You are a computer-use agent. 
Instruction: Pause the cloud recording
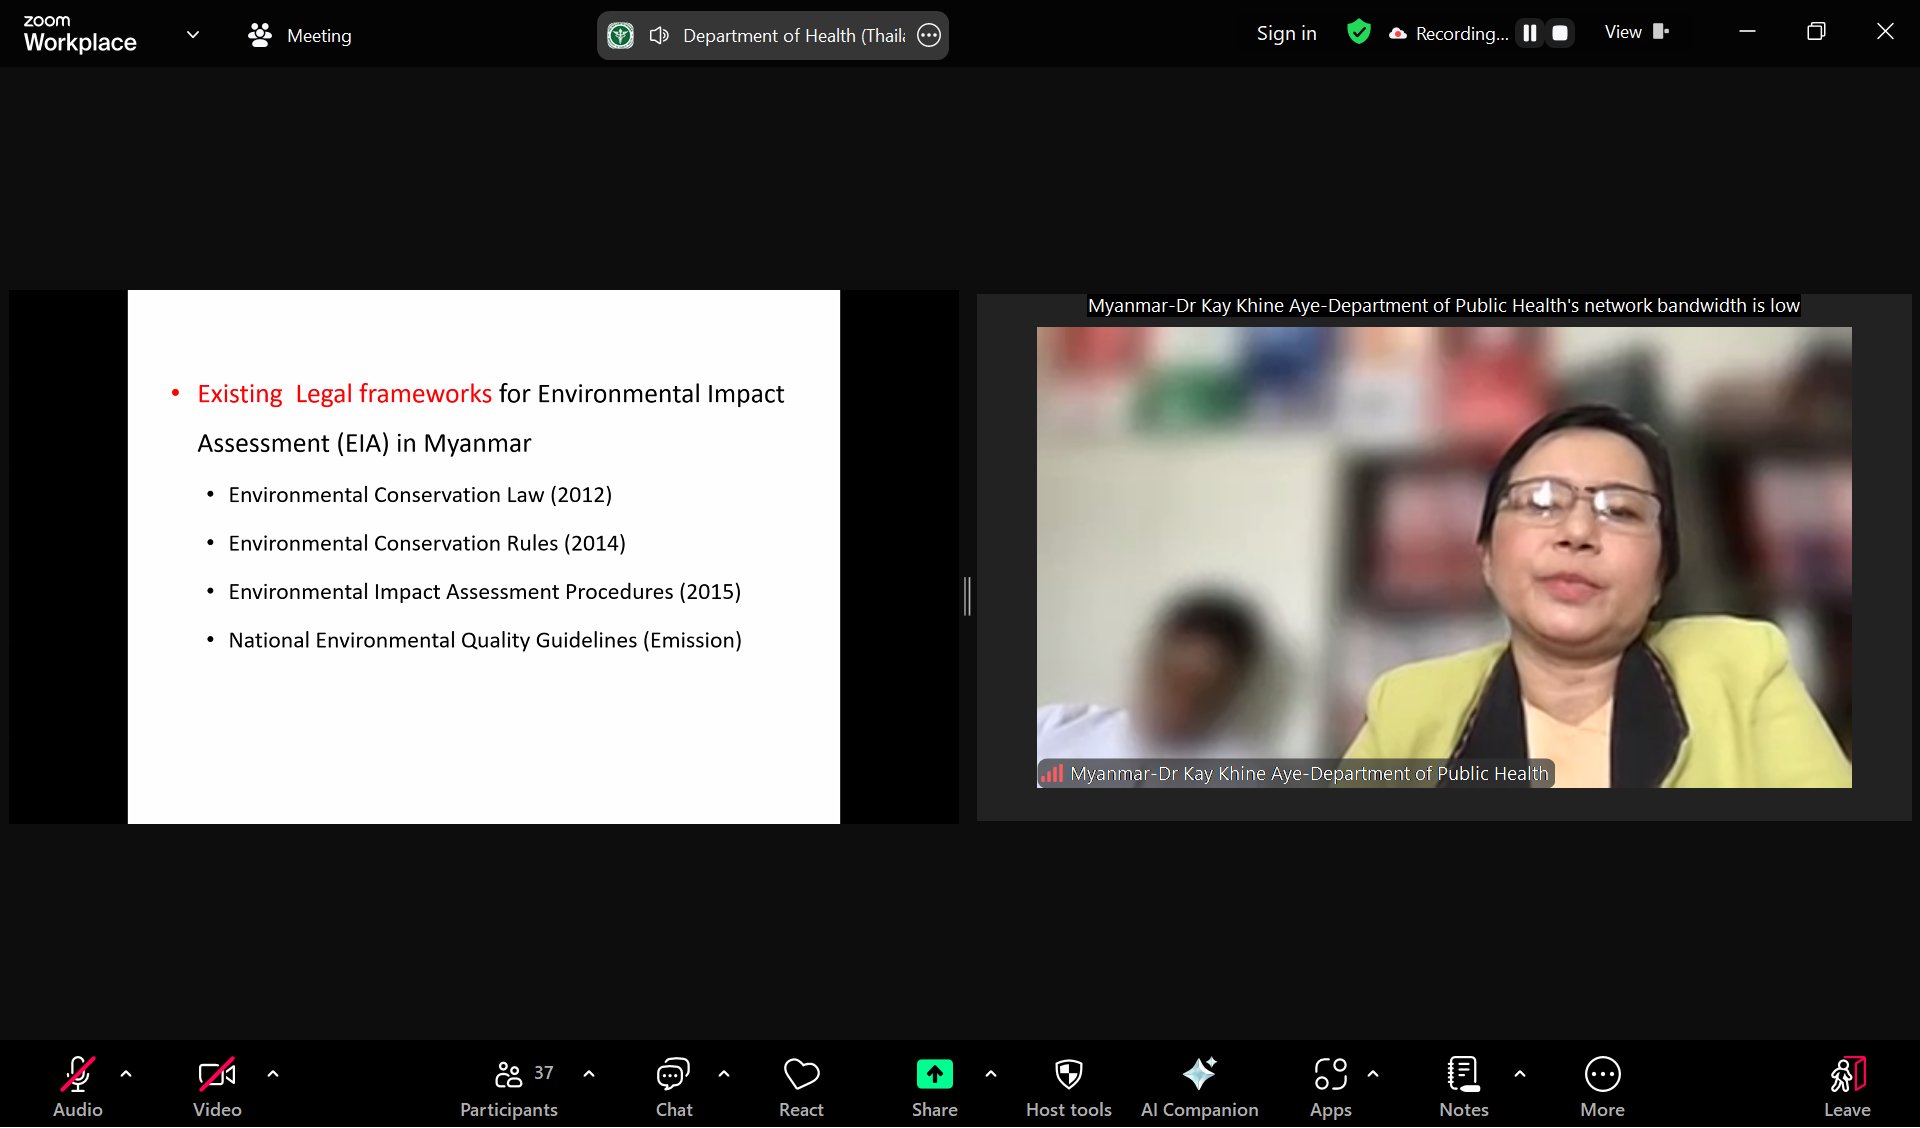point(1529,33)
